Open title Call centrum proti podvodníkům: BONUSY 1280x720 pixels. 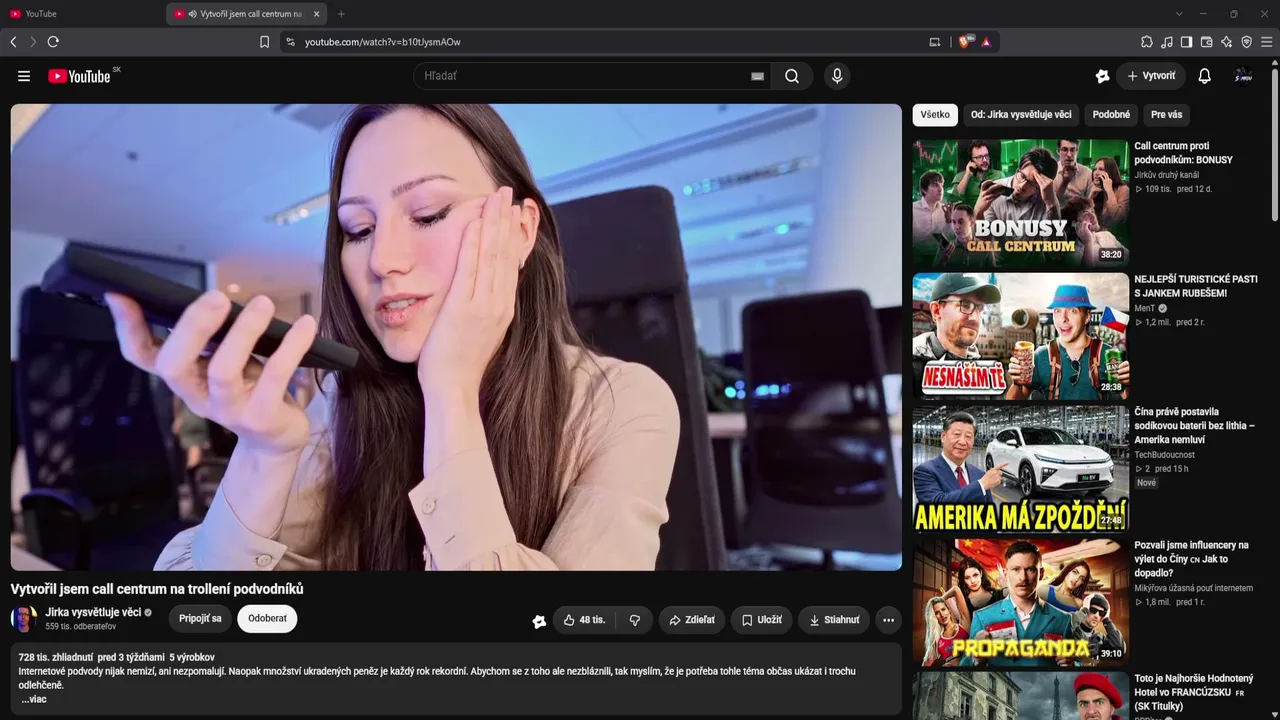click(x=1183, y=153)
